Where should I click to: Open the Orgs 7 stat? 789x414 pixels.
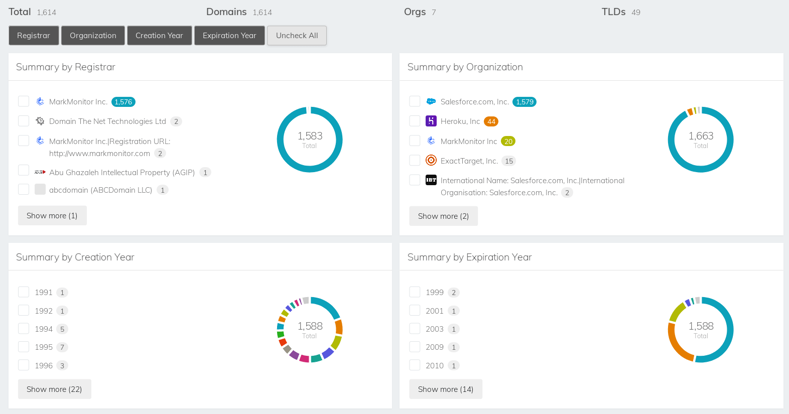click(x=420, y=12)
